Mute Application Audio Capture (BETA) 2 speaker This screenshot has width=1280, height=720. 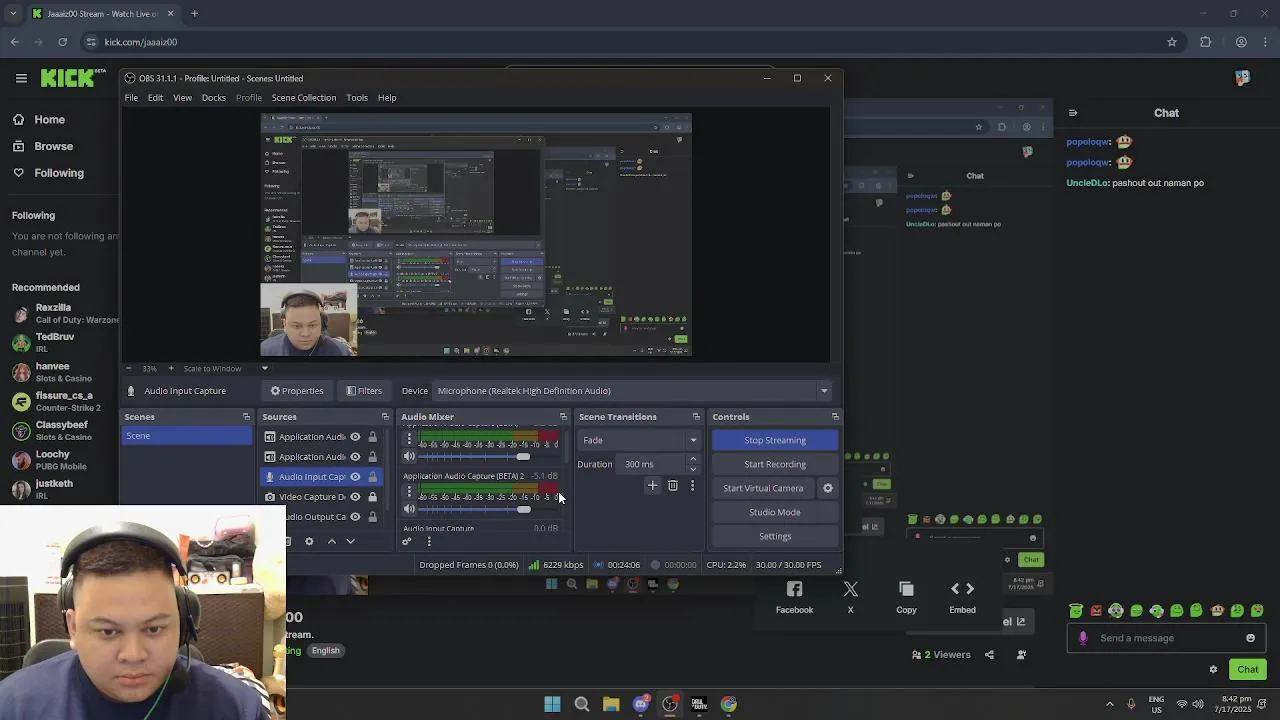pyautogui.click(x=409, y=509)
